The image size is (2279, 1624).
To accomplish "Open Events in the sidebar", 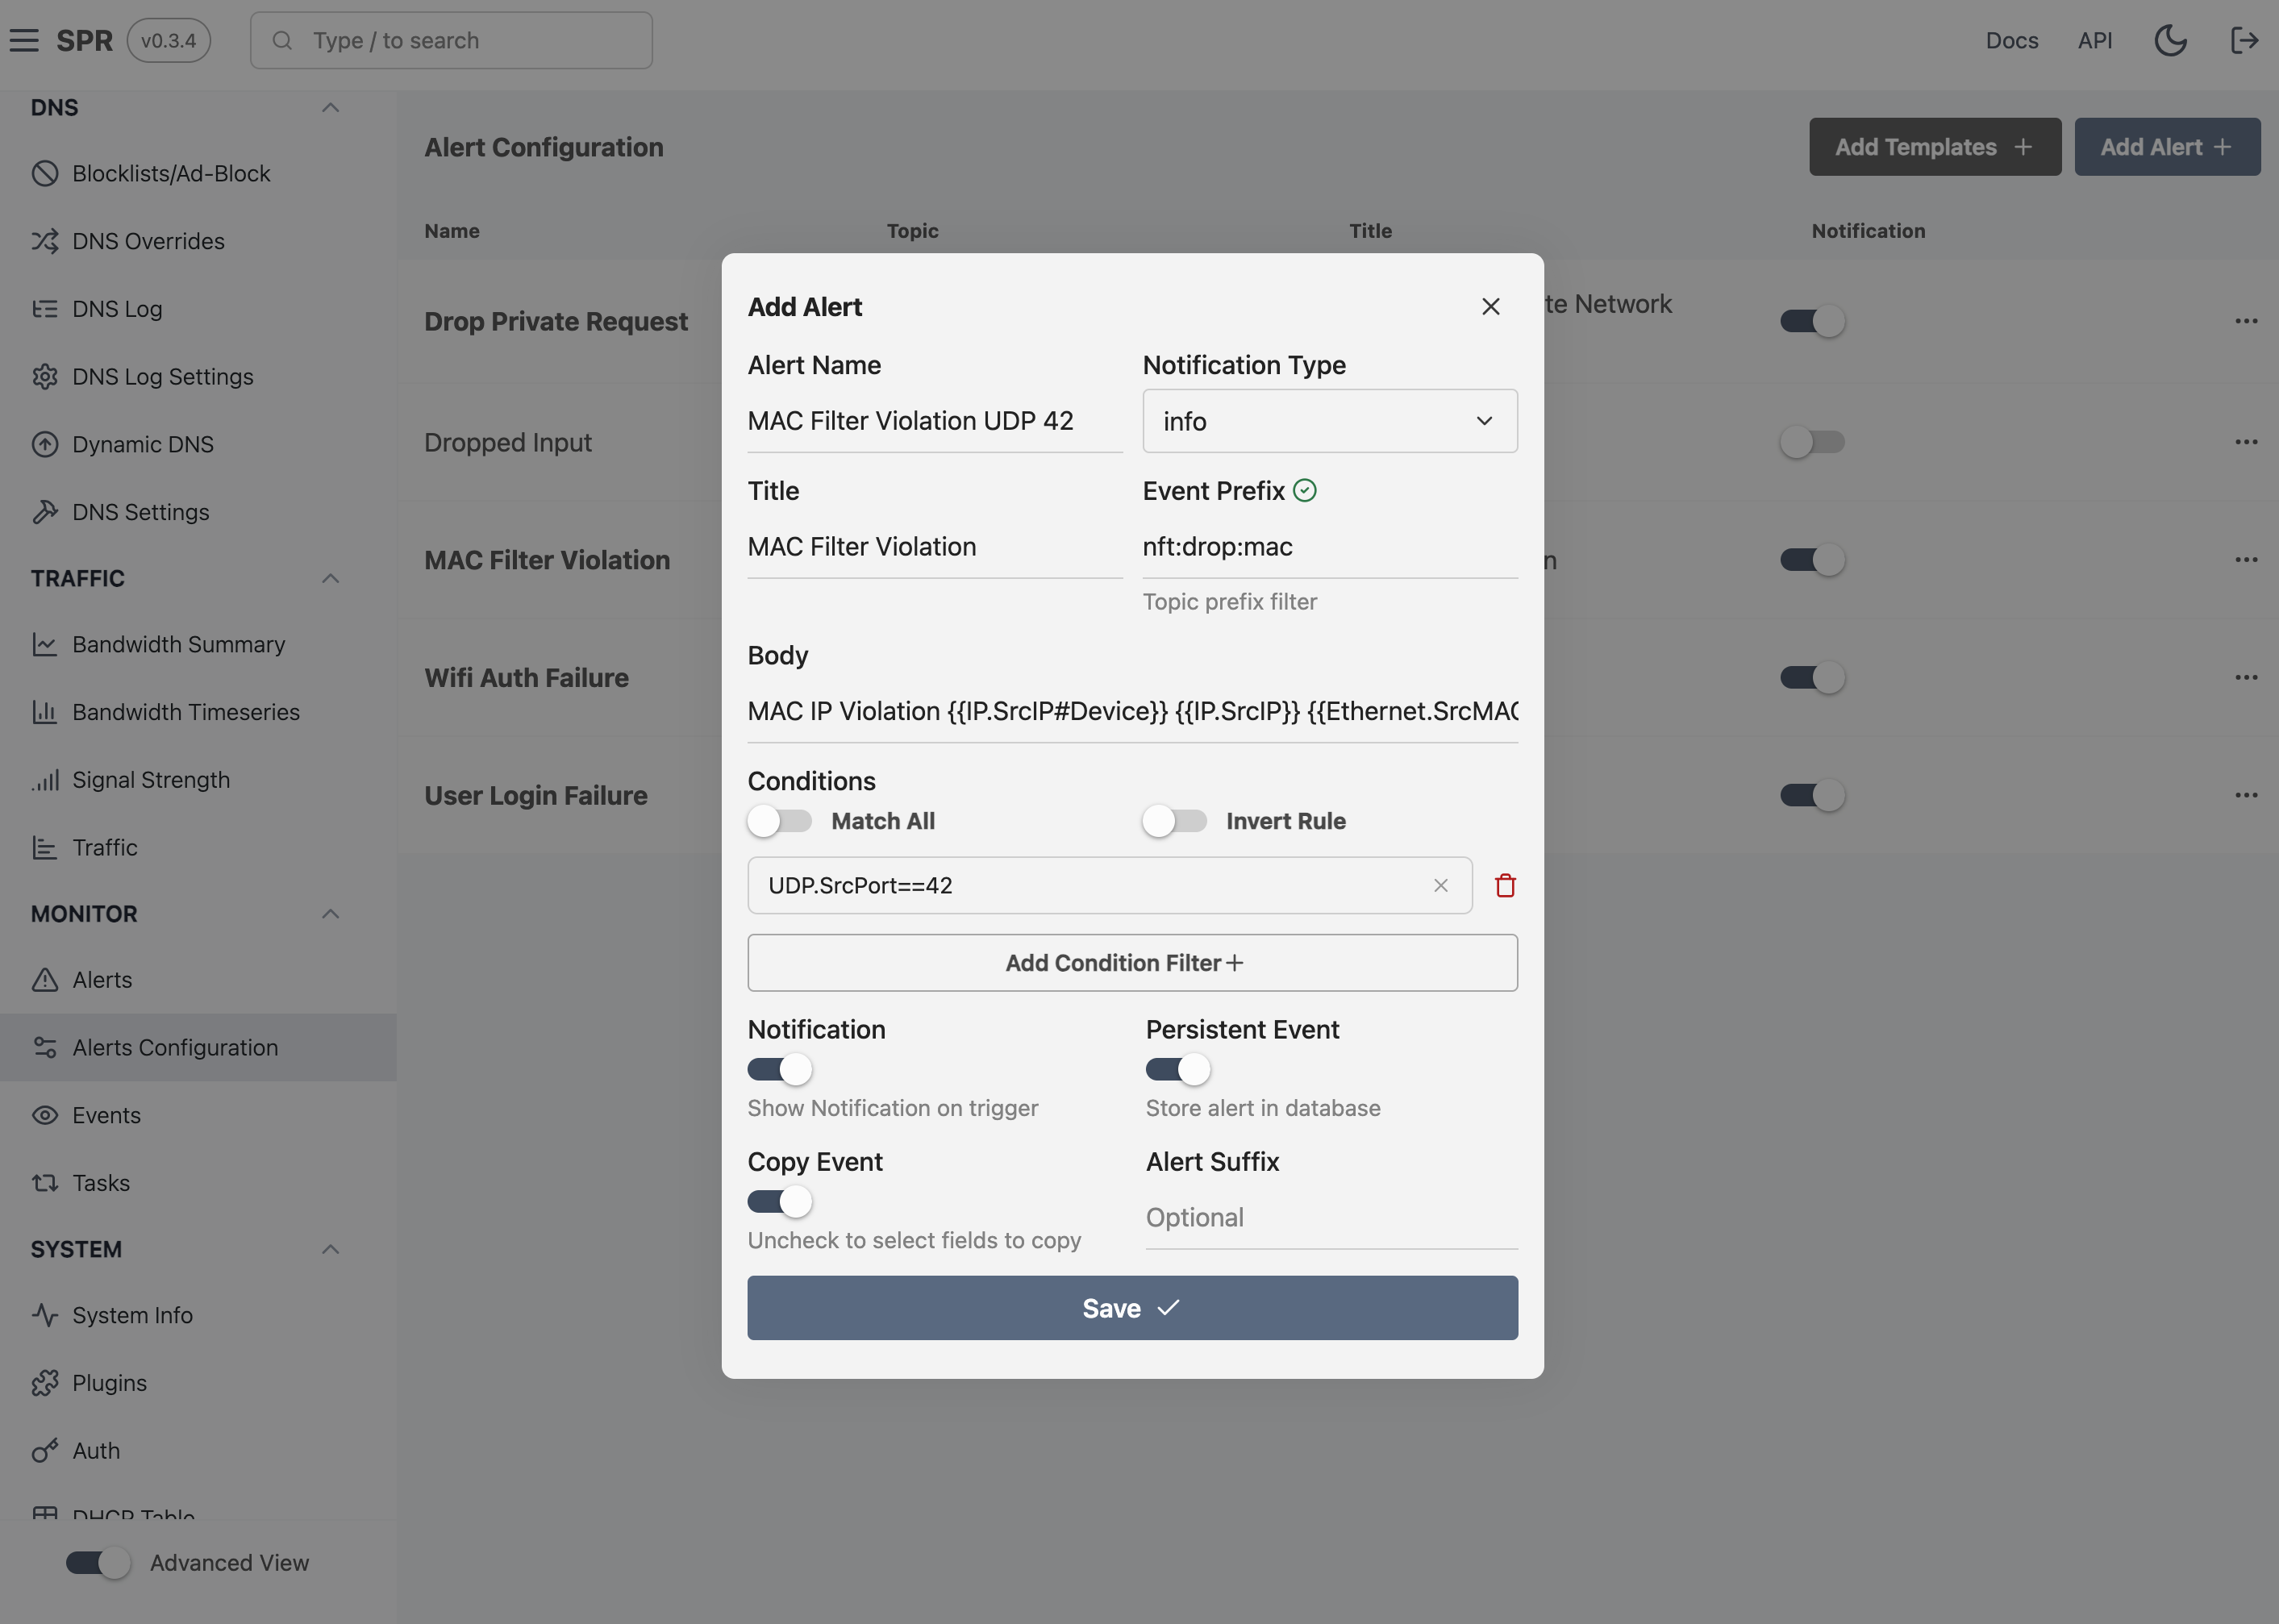I will pos(106,1115).
